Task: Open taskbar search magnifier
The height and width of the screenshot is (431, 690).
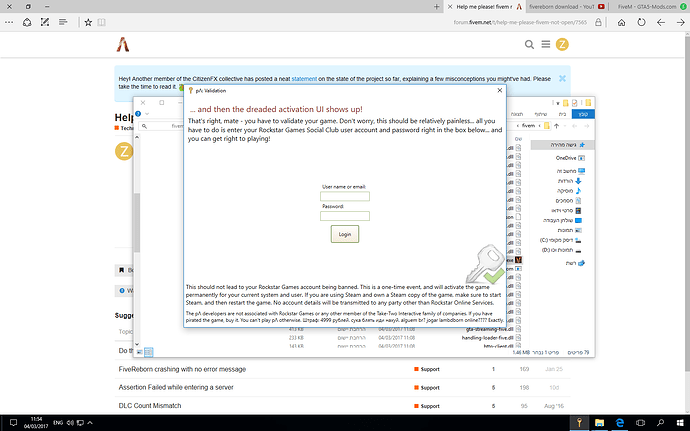Action: pyautogui.click(x=661, y=423)
